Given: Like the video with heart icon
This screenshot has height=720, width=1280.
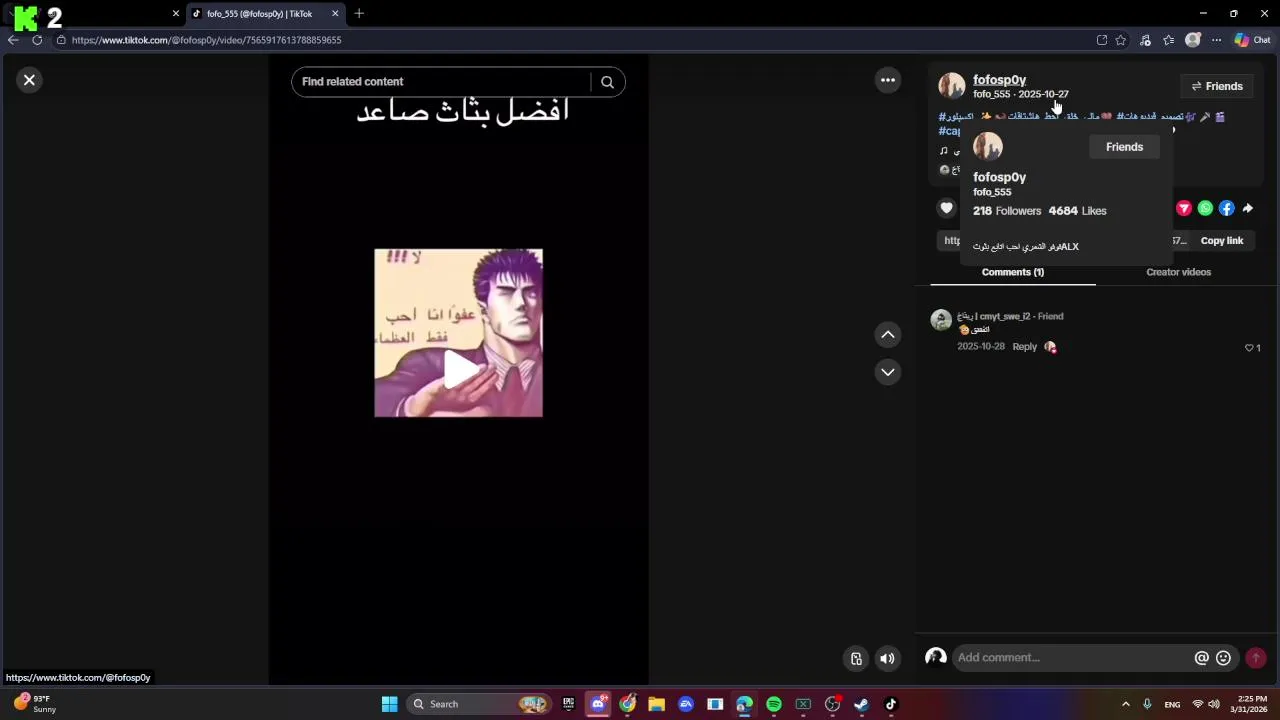Looking at the screenshot, I should click(x=947, y=208).
